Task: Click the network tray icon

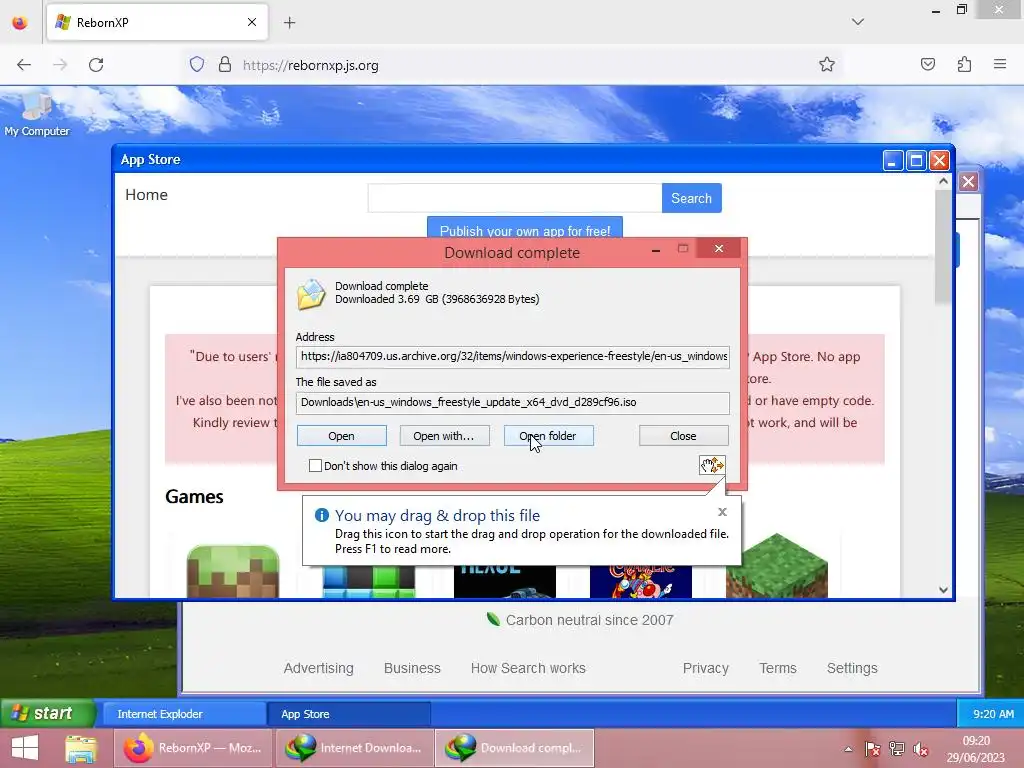Action: 897,749
